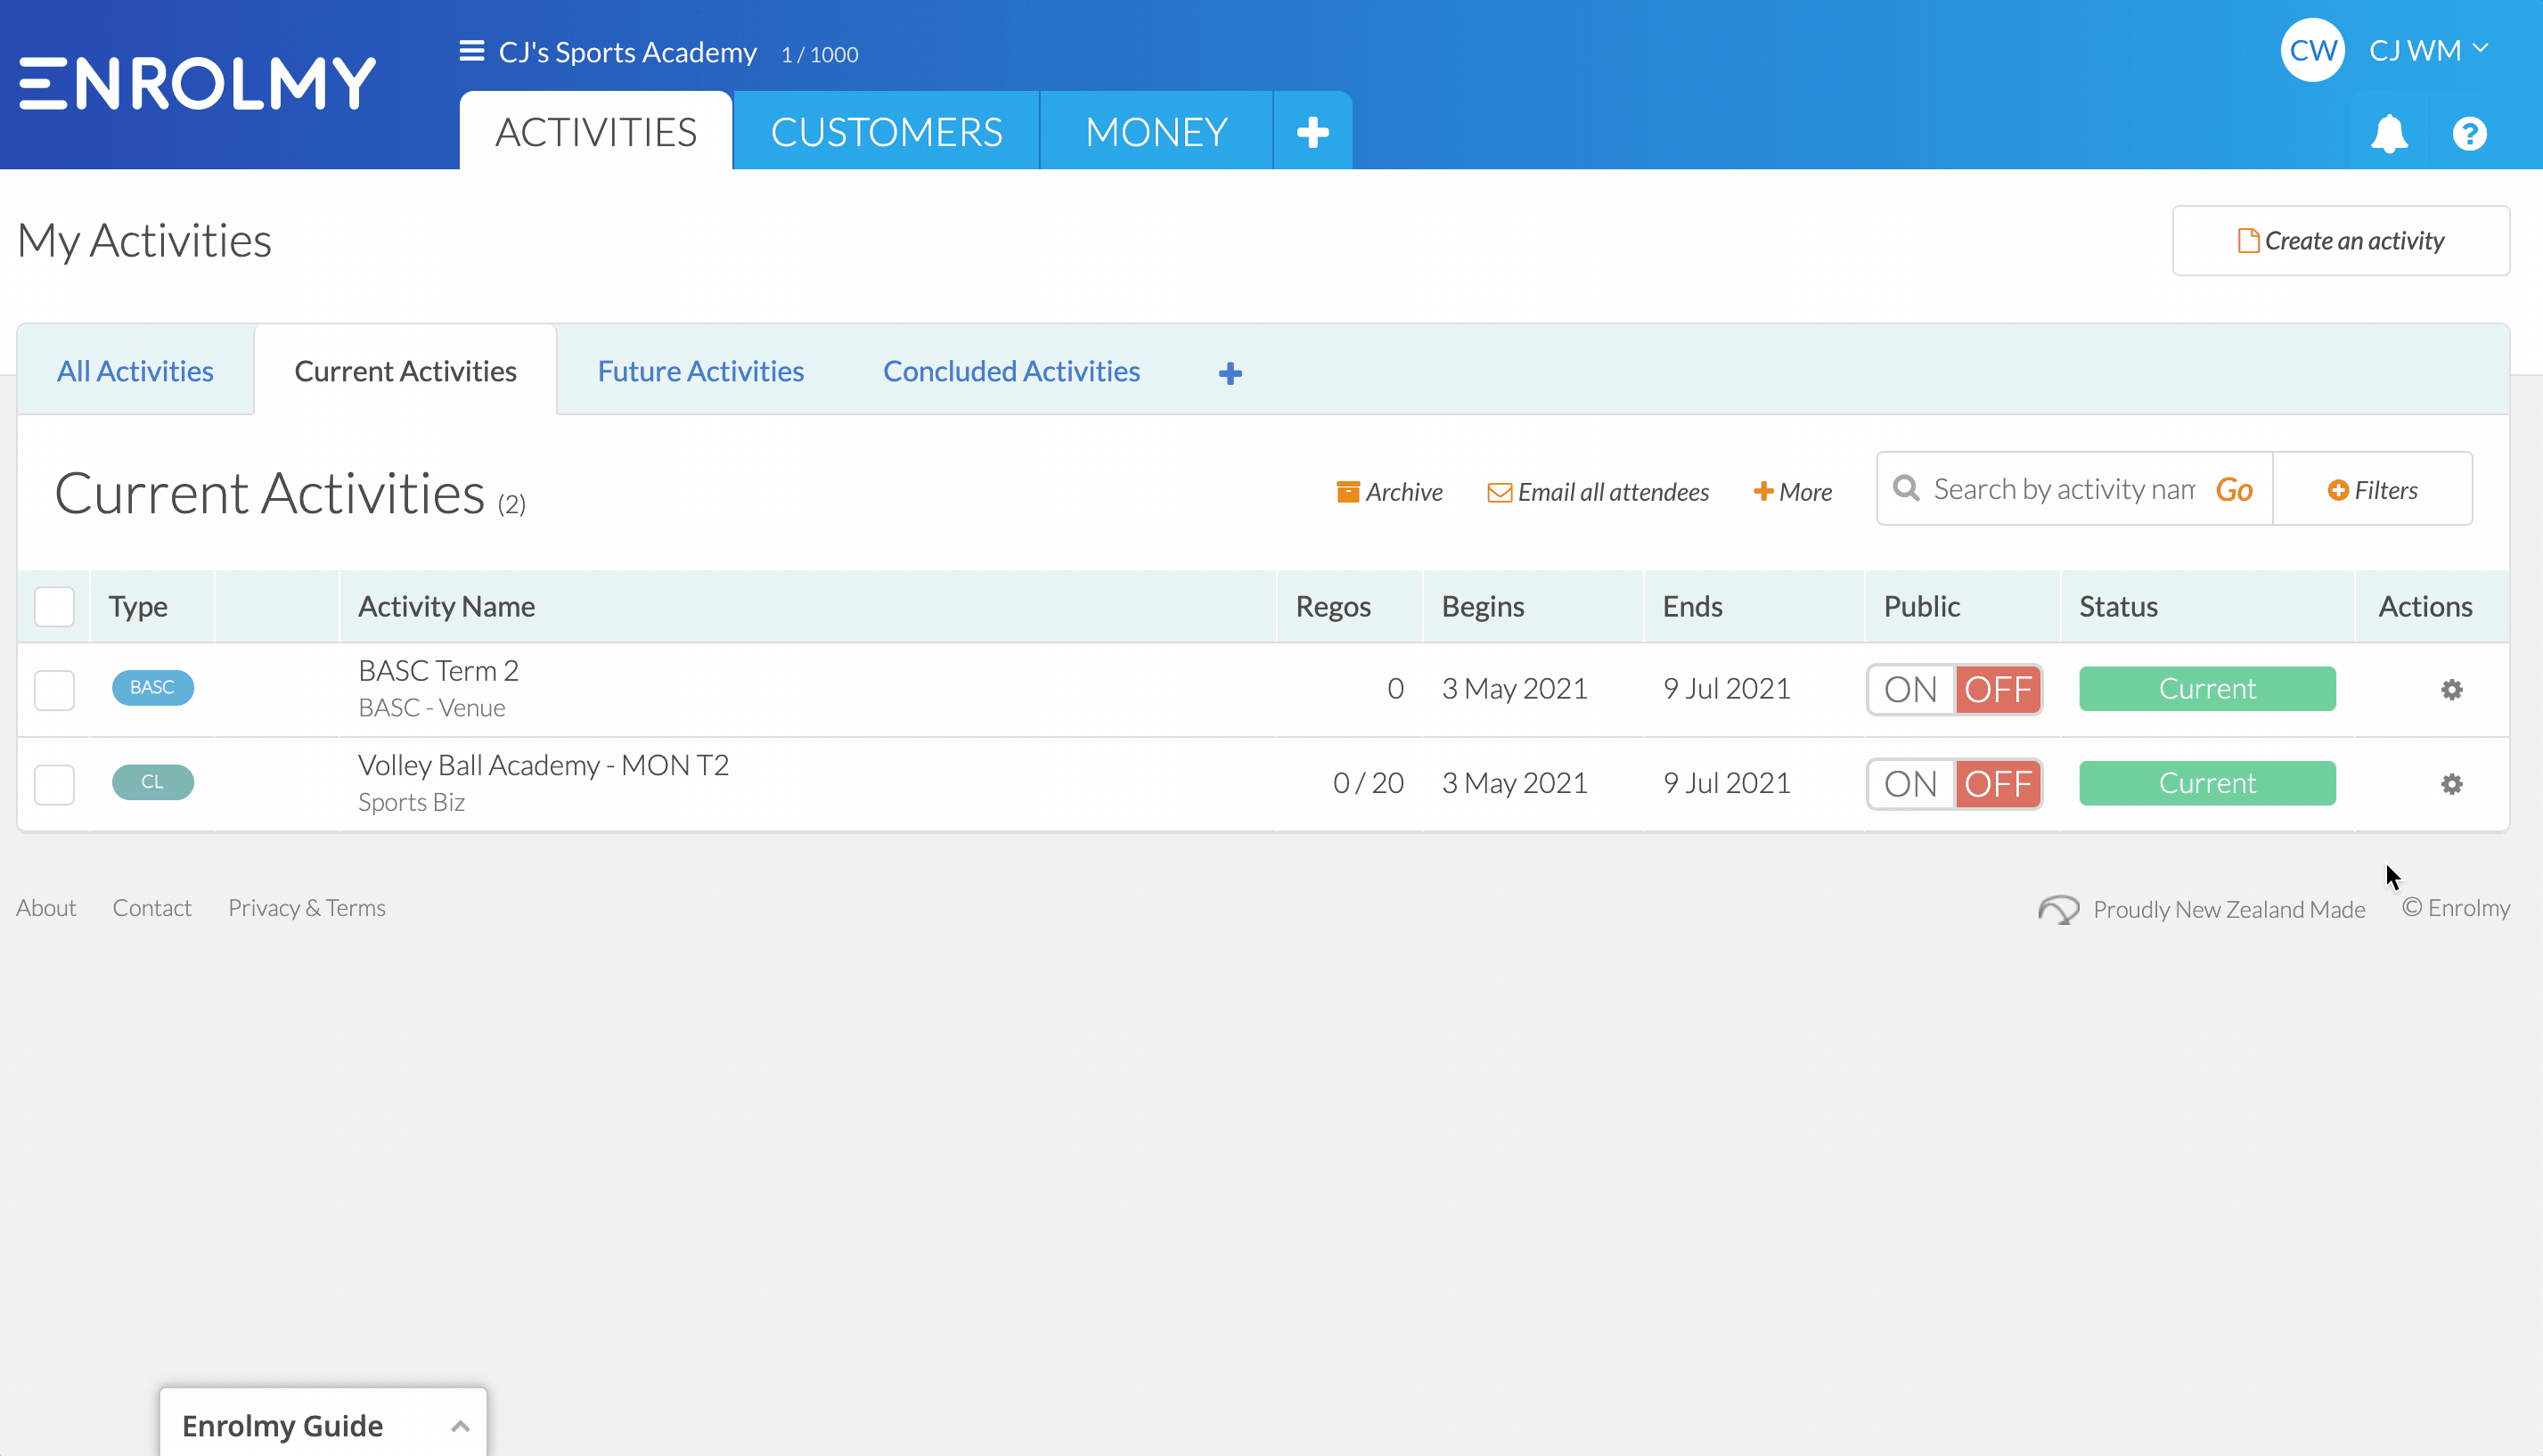Open the actions gear for Volley Ball Academy
2543x1456 pixels.
coord(2451,784)
